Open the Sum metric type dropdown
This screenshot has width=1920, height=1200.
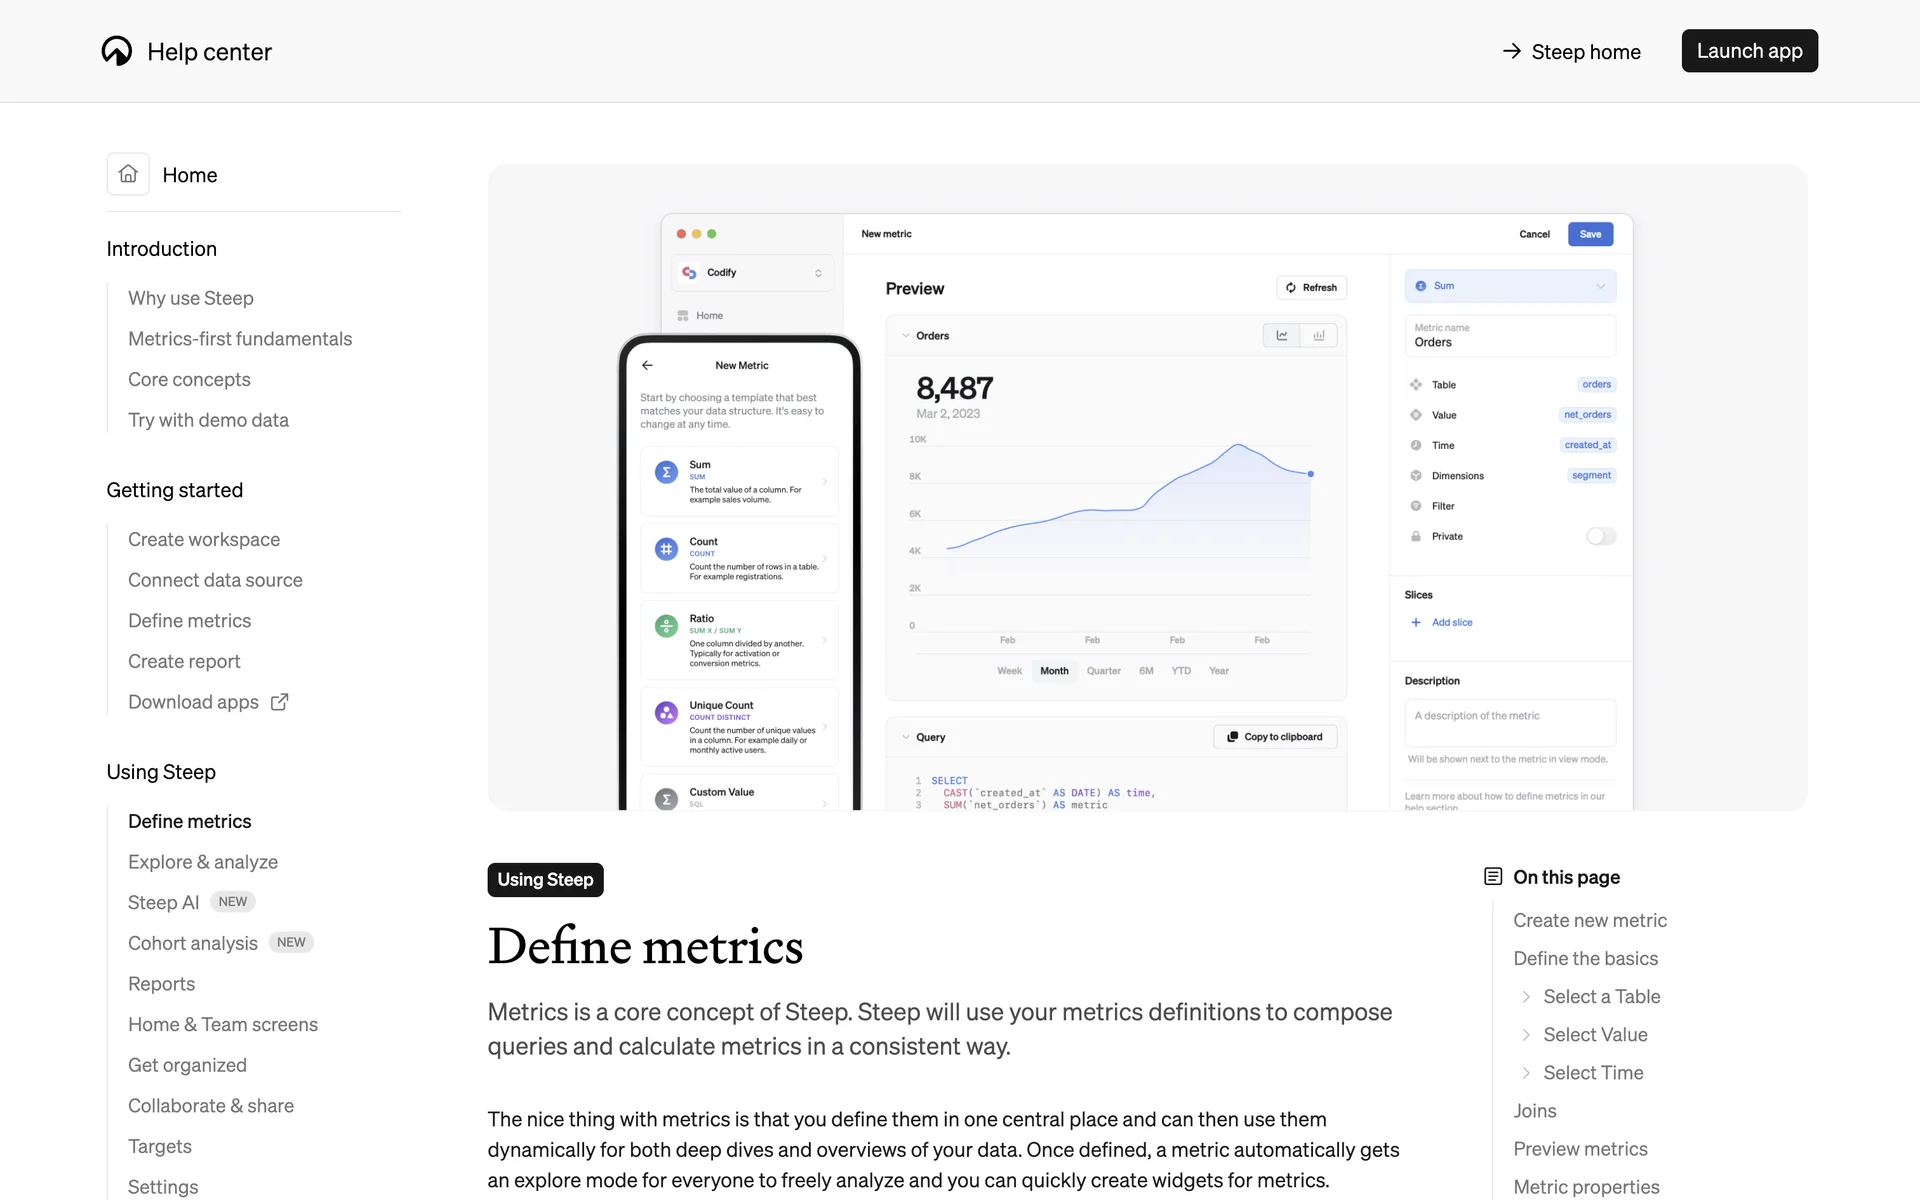coord(1510,286)
